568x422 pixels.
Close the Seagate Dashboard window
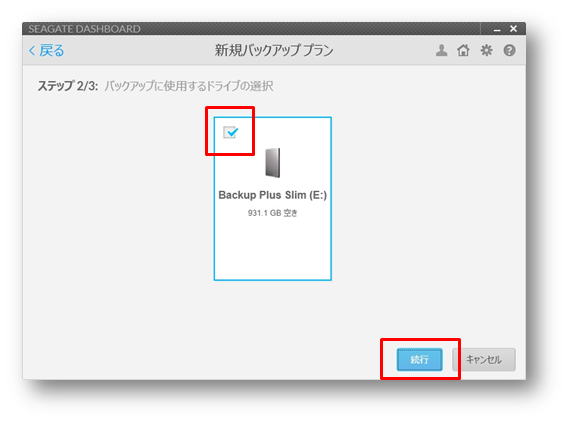(513, 29)
